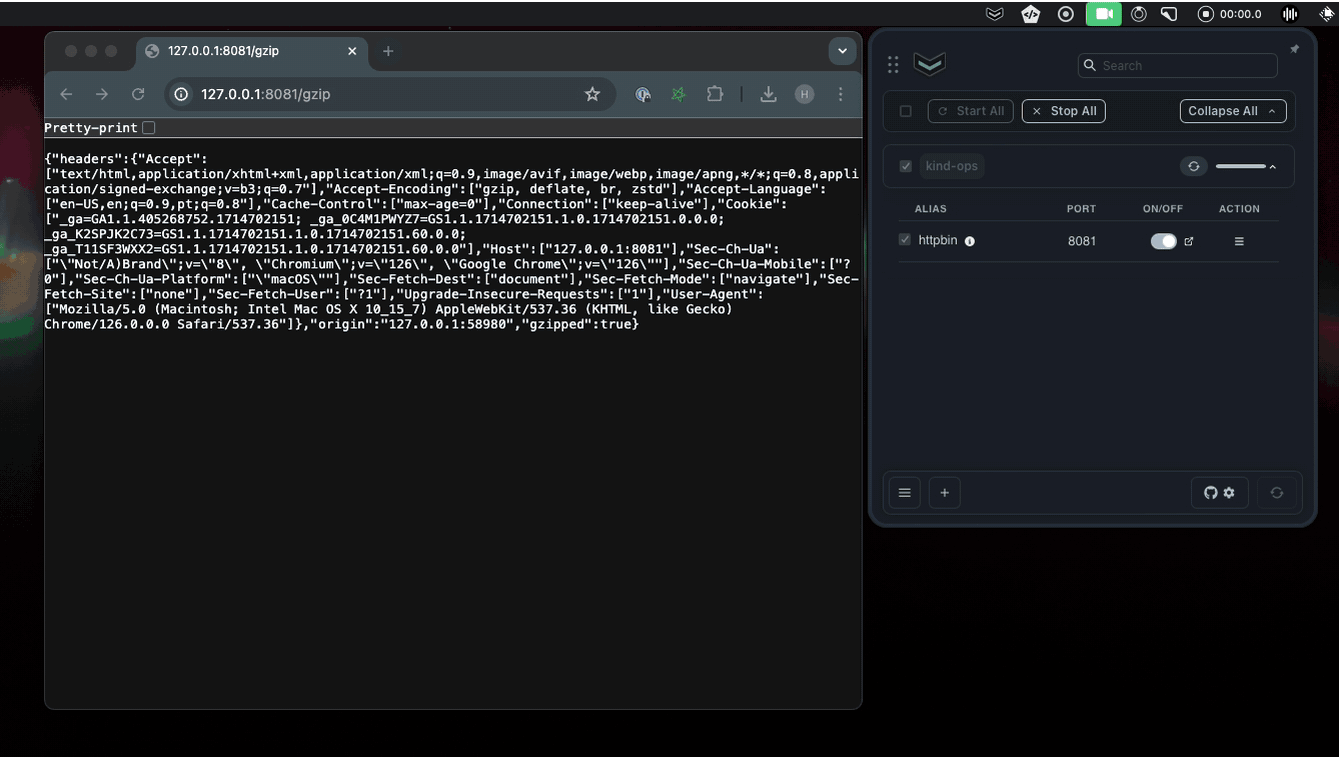Click inside the Search field
The height and width of the screenshot is (757, 1339).
click(1177, 65)
